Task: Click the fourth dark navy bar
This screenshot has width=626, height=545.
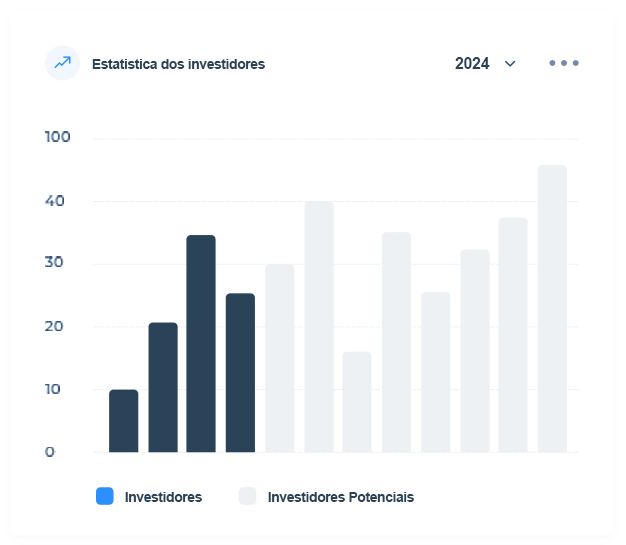Action: point(240,372)
